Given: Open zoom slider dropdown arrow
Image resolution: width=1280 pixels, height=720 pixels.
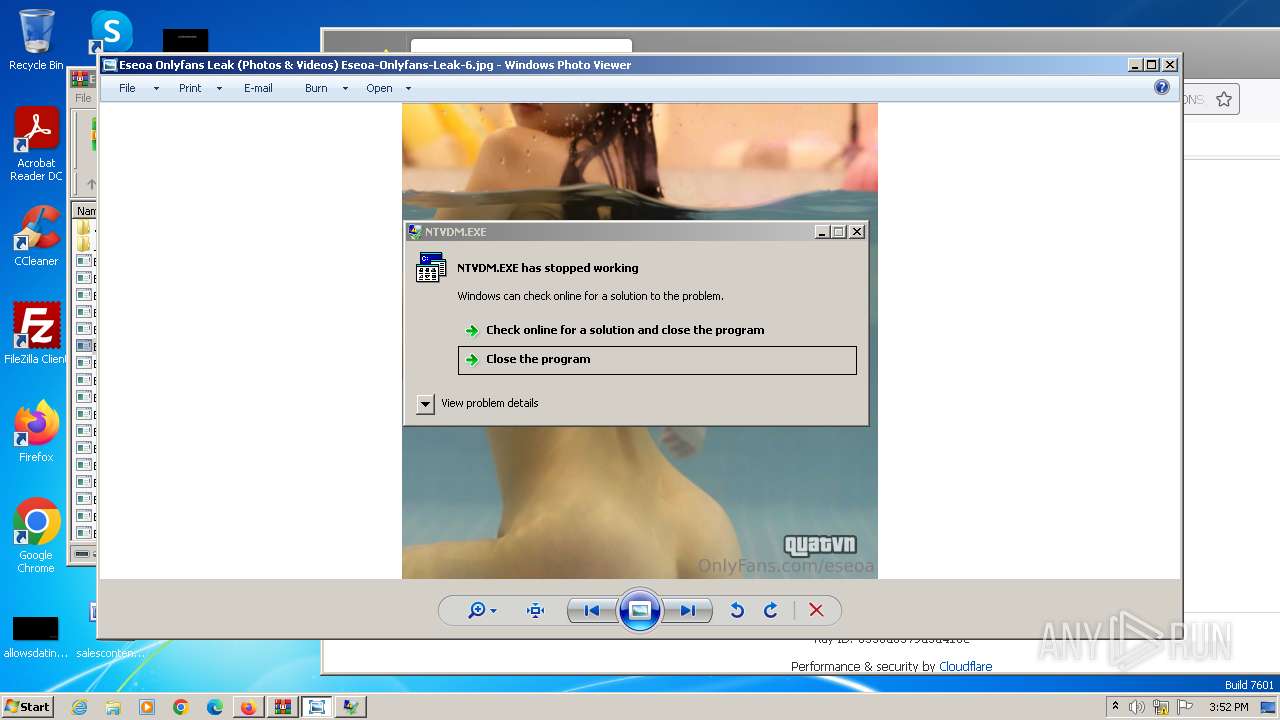Looking at the screenshot, I should (493, 611).
